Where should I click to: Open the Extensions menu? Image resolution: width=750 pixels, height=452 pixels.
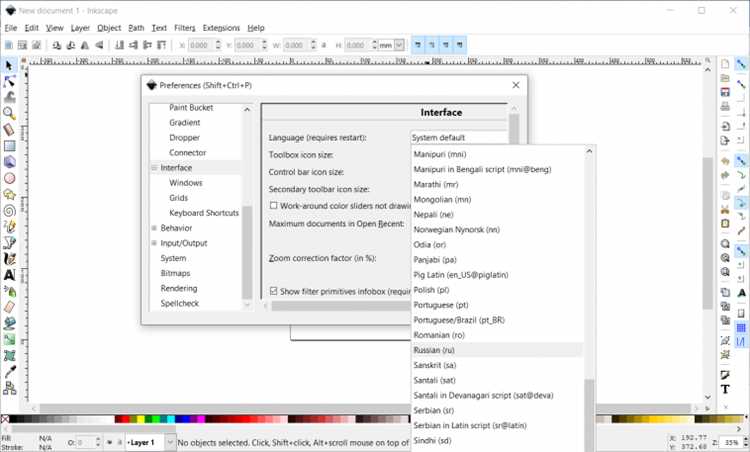[x=221, y=28]
